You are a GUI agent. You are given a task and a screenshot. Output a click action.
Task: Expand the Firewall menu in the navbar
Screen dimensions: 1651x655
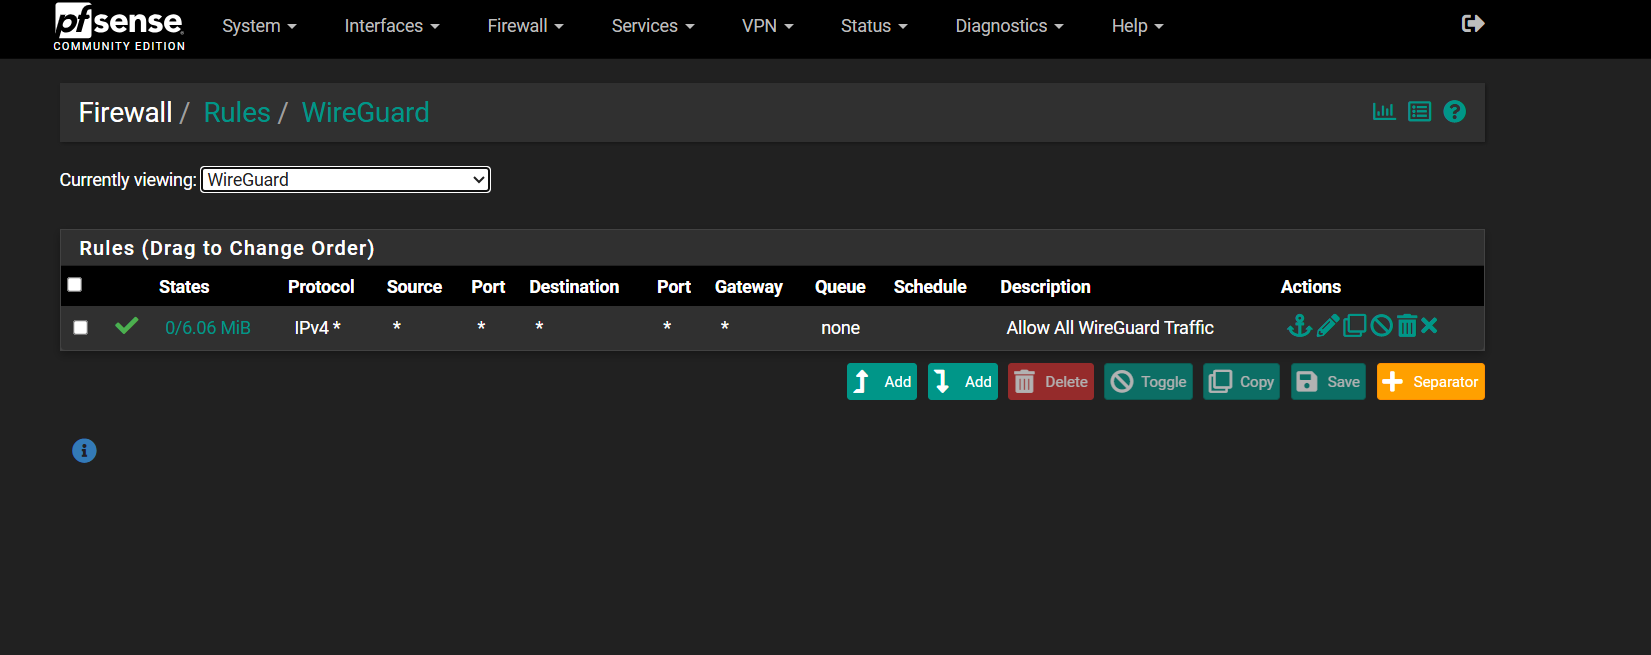click(x=525, y=26)
